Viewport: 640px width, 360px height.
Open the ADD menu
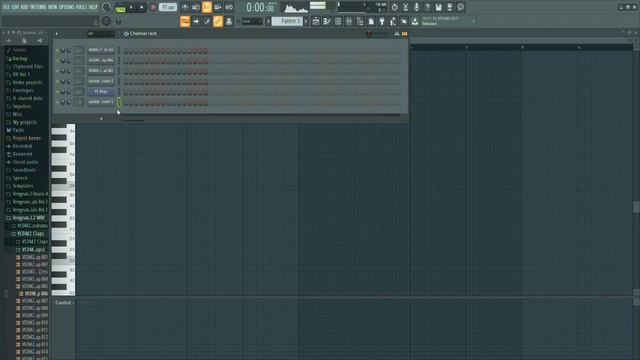(24, 7)
